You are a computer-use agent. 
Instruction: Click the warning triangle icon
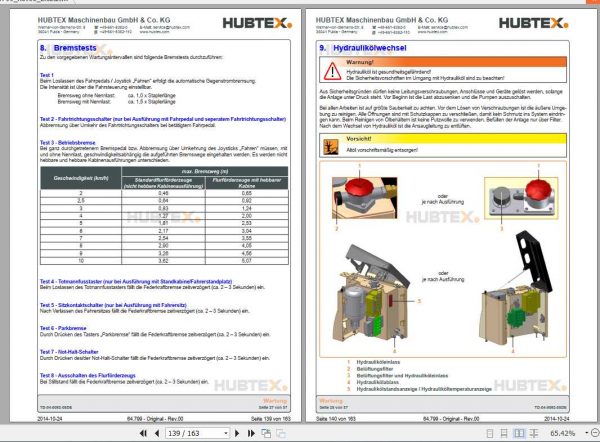click(332, 71)
